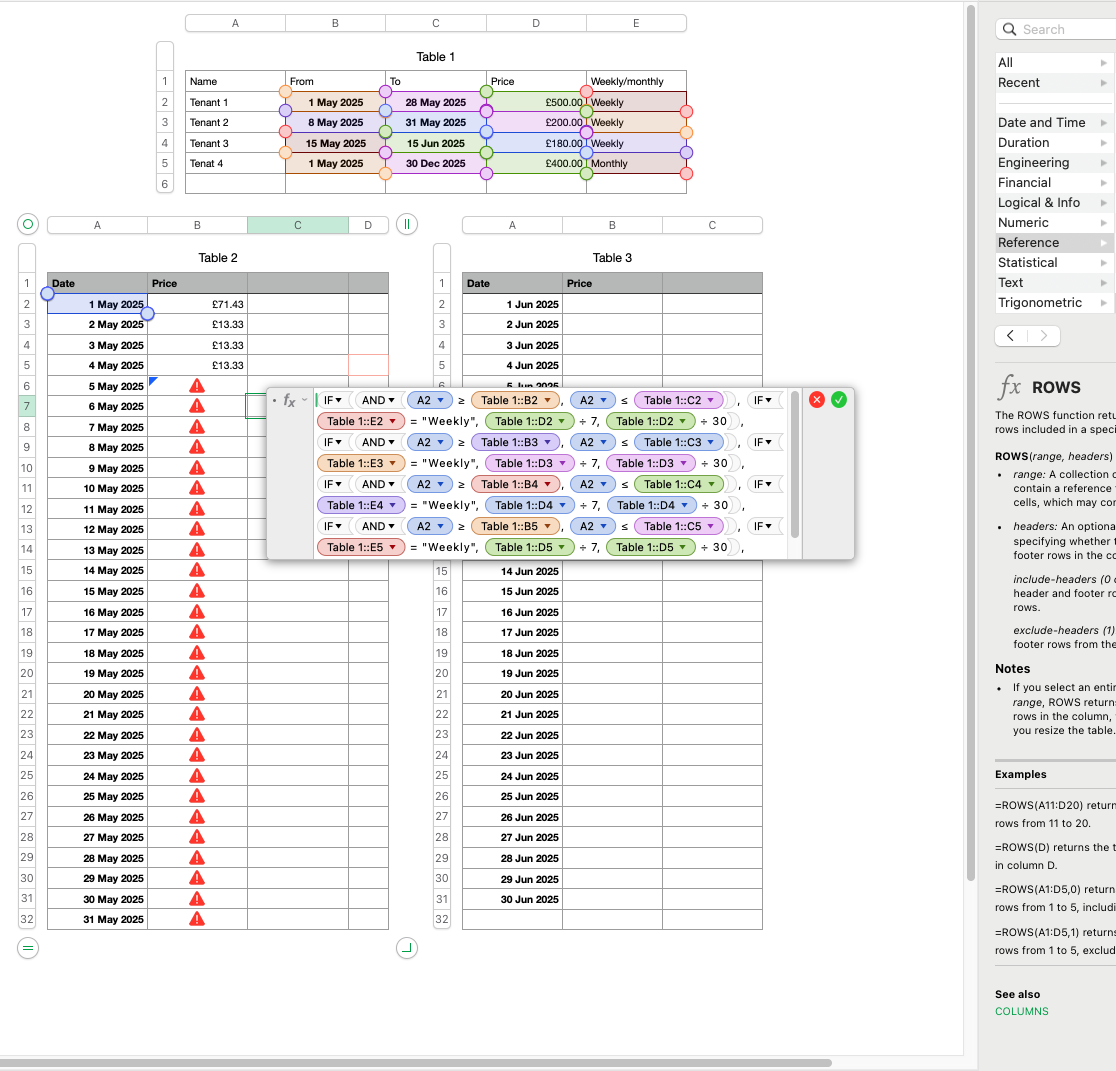This screenshot has height=1071, width=1116.
Task: Click the fx function icon in formula editor
Action: tap(290, 400)
